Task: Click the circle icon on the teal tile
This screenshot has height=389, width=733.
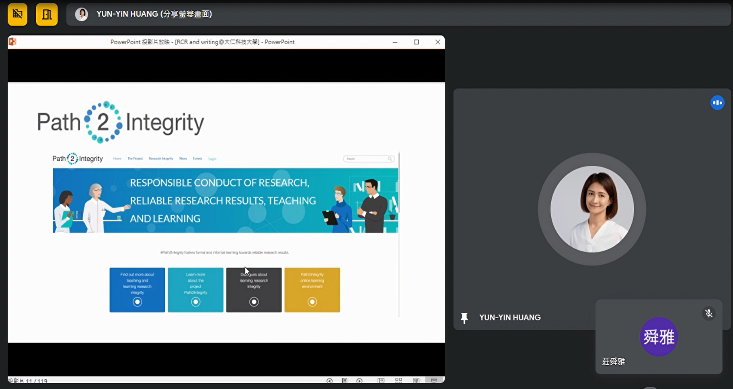Action: (x=195, y=302)
